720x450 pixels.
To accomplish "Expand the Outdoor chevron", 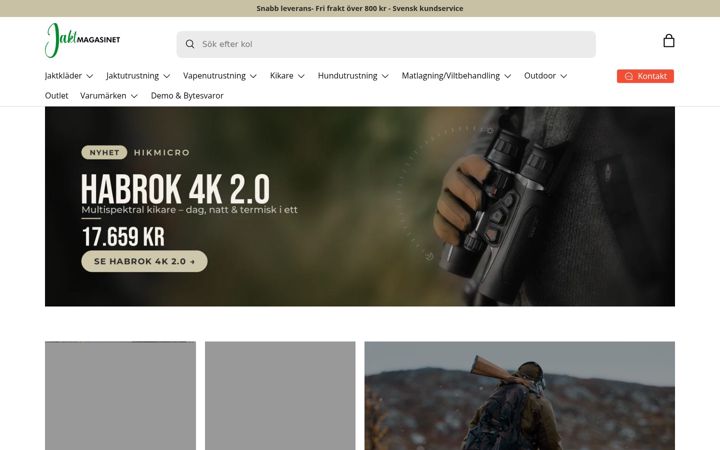I will [x=563, y=76].
